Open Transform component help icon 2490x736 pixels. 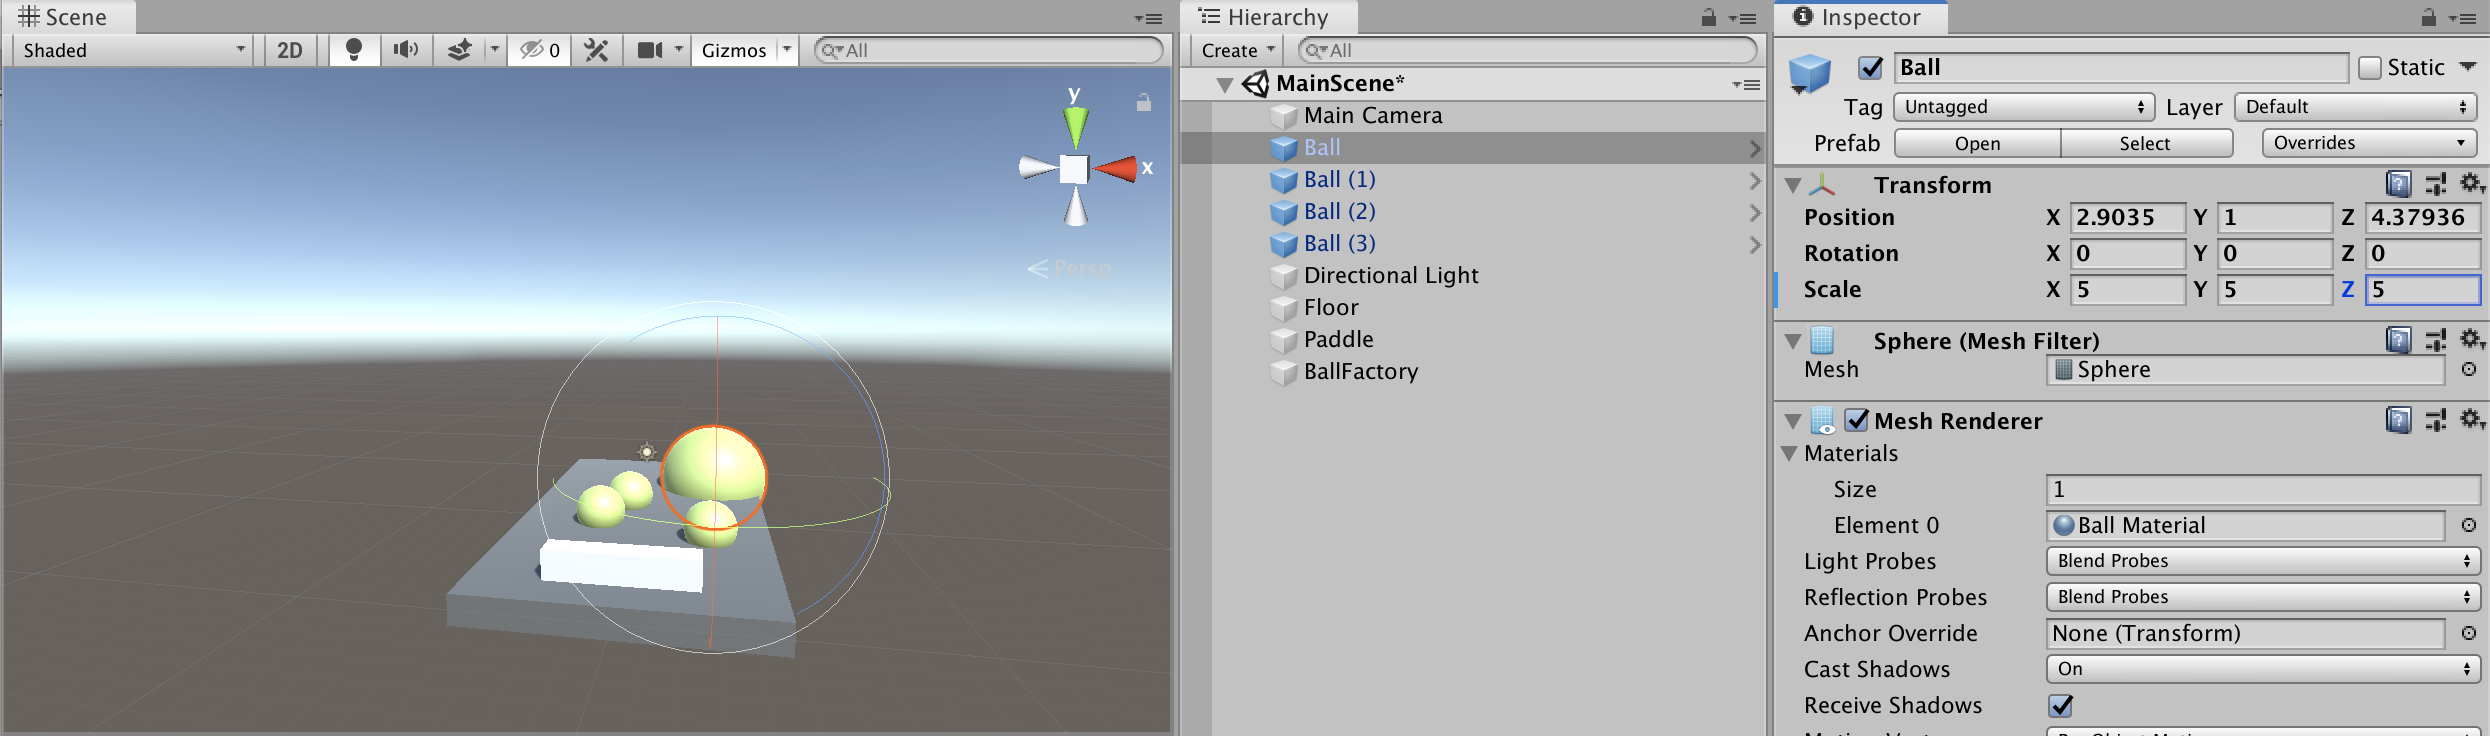click(x=2398, y=184)
